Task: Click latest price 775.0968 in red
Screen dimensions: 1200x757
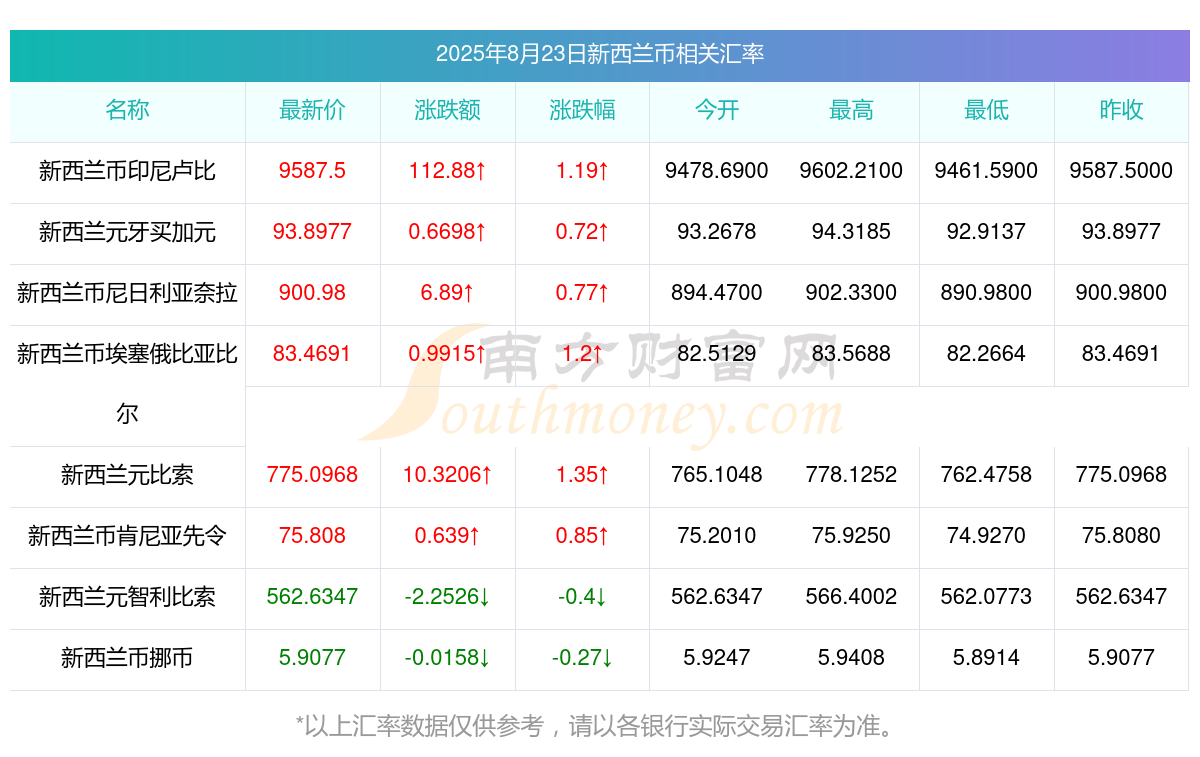Action: (x=313, y=475)
